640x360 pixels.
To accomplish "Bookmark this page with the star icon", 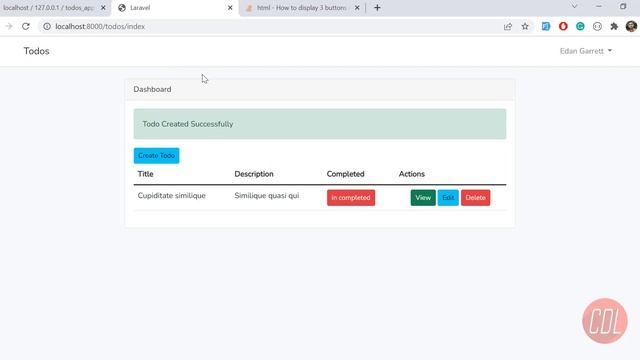I will pyautogui.click(x=525, y=27).
